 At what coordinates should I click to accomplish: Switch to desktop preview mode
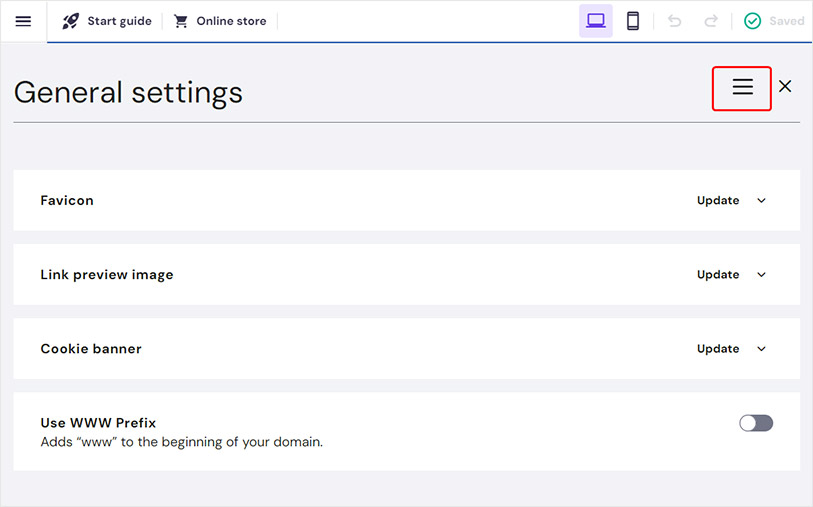(596, 21)
